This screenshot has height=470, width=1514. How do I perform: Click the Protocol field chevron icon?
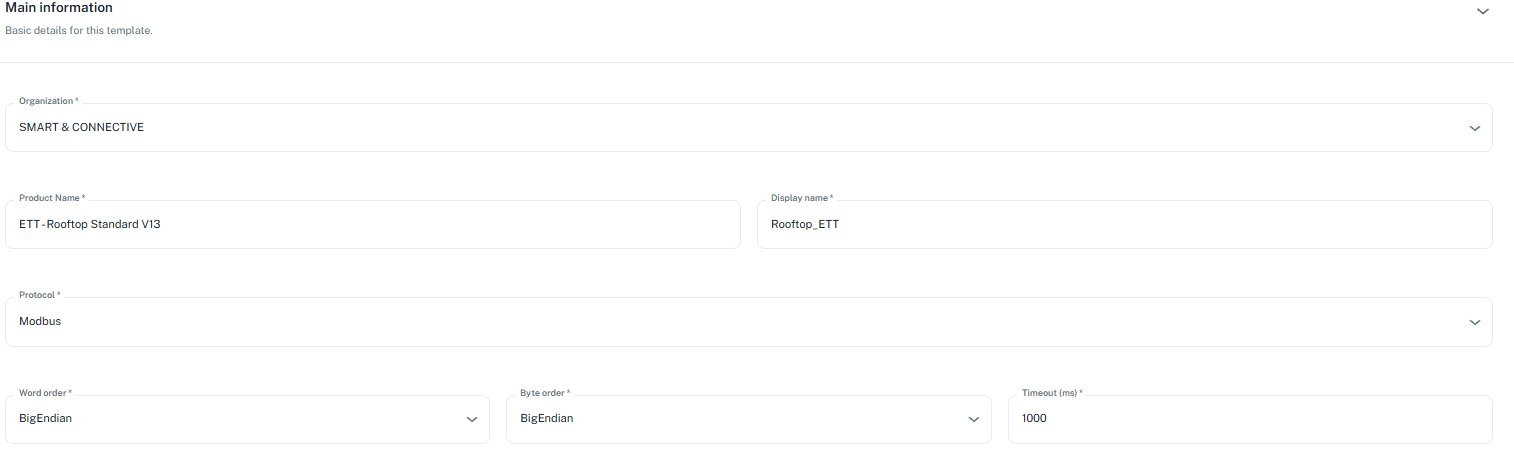point(1474,322)
